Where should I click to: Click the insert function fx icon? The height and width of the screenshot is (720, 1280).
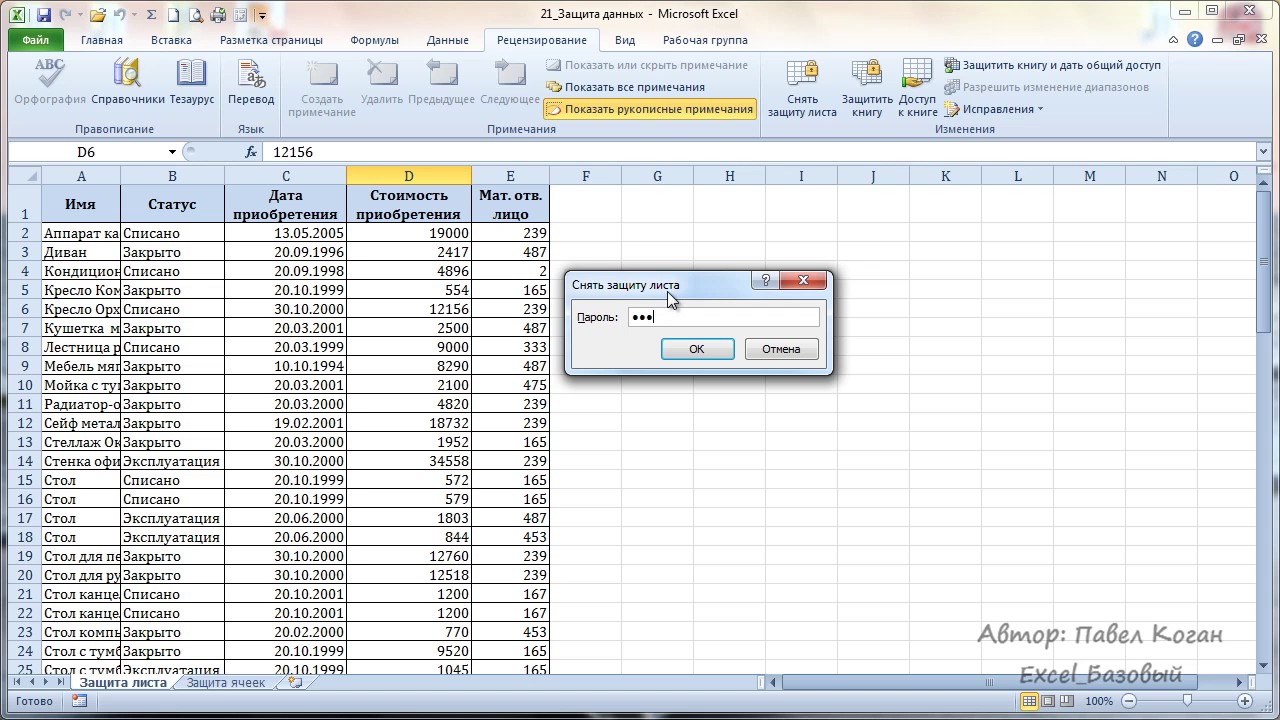click(251, 152)
